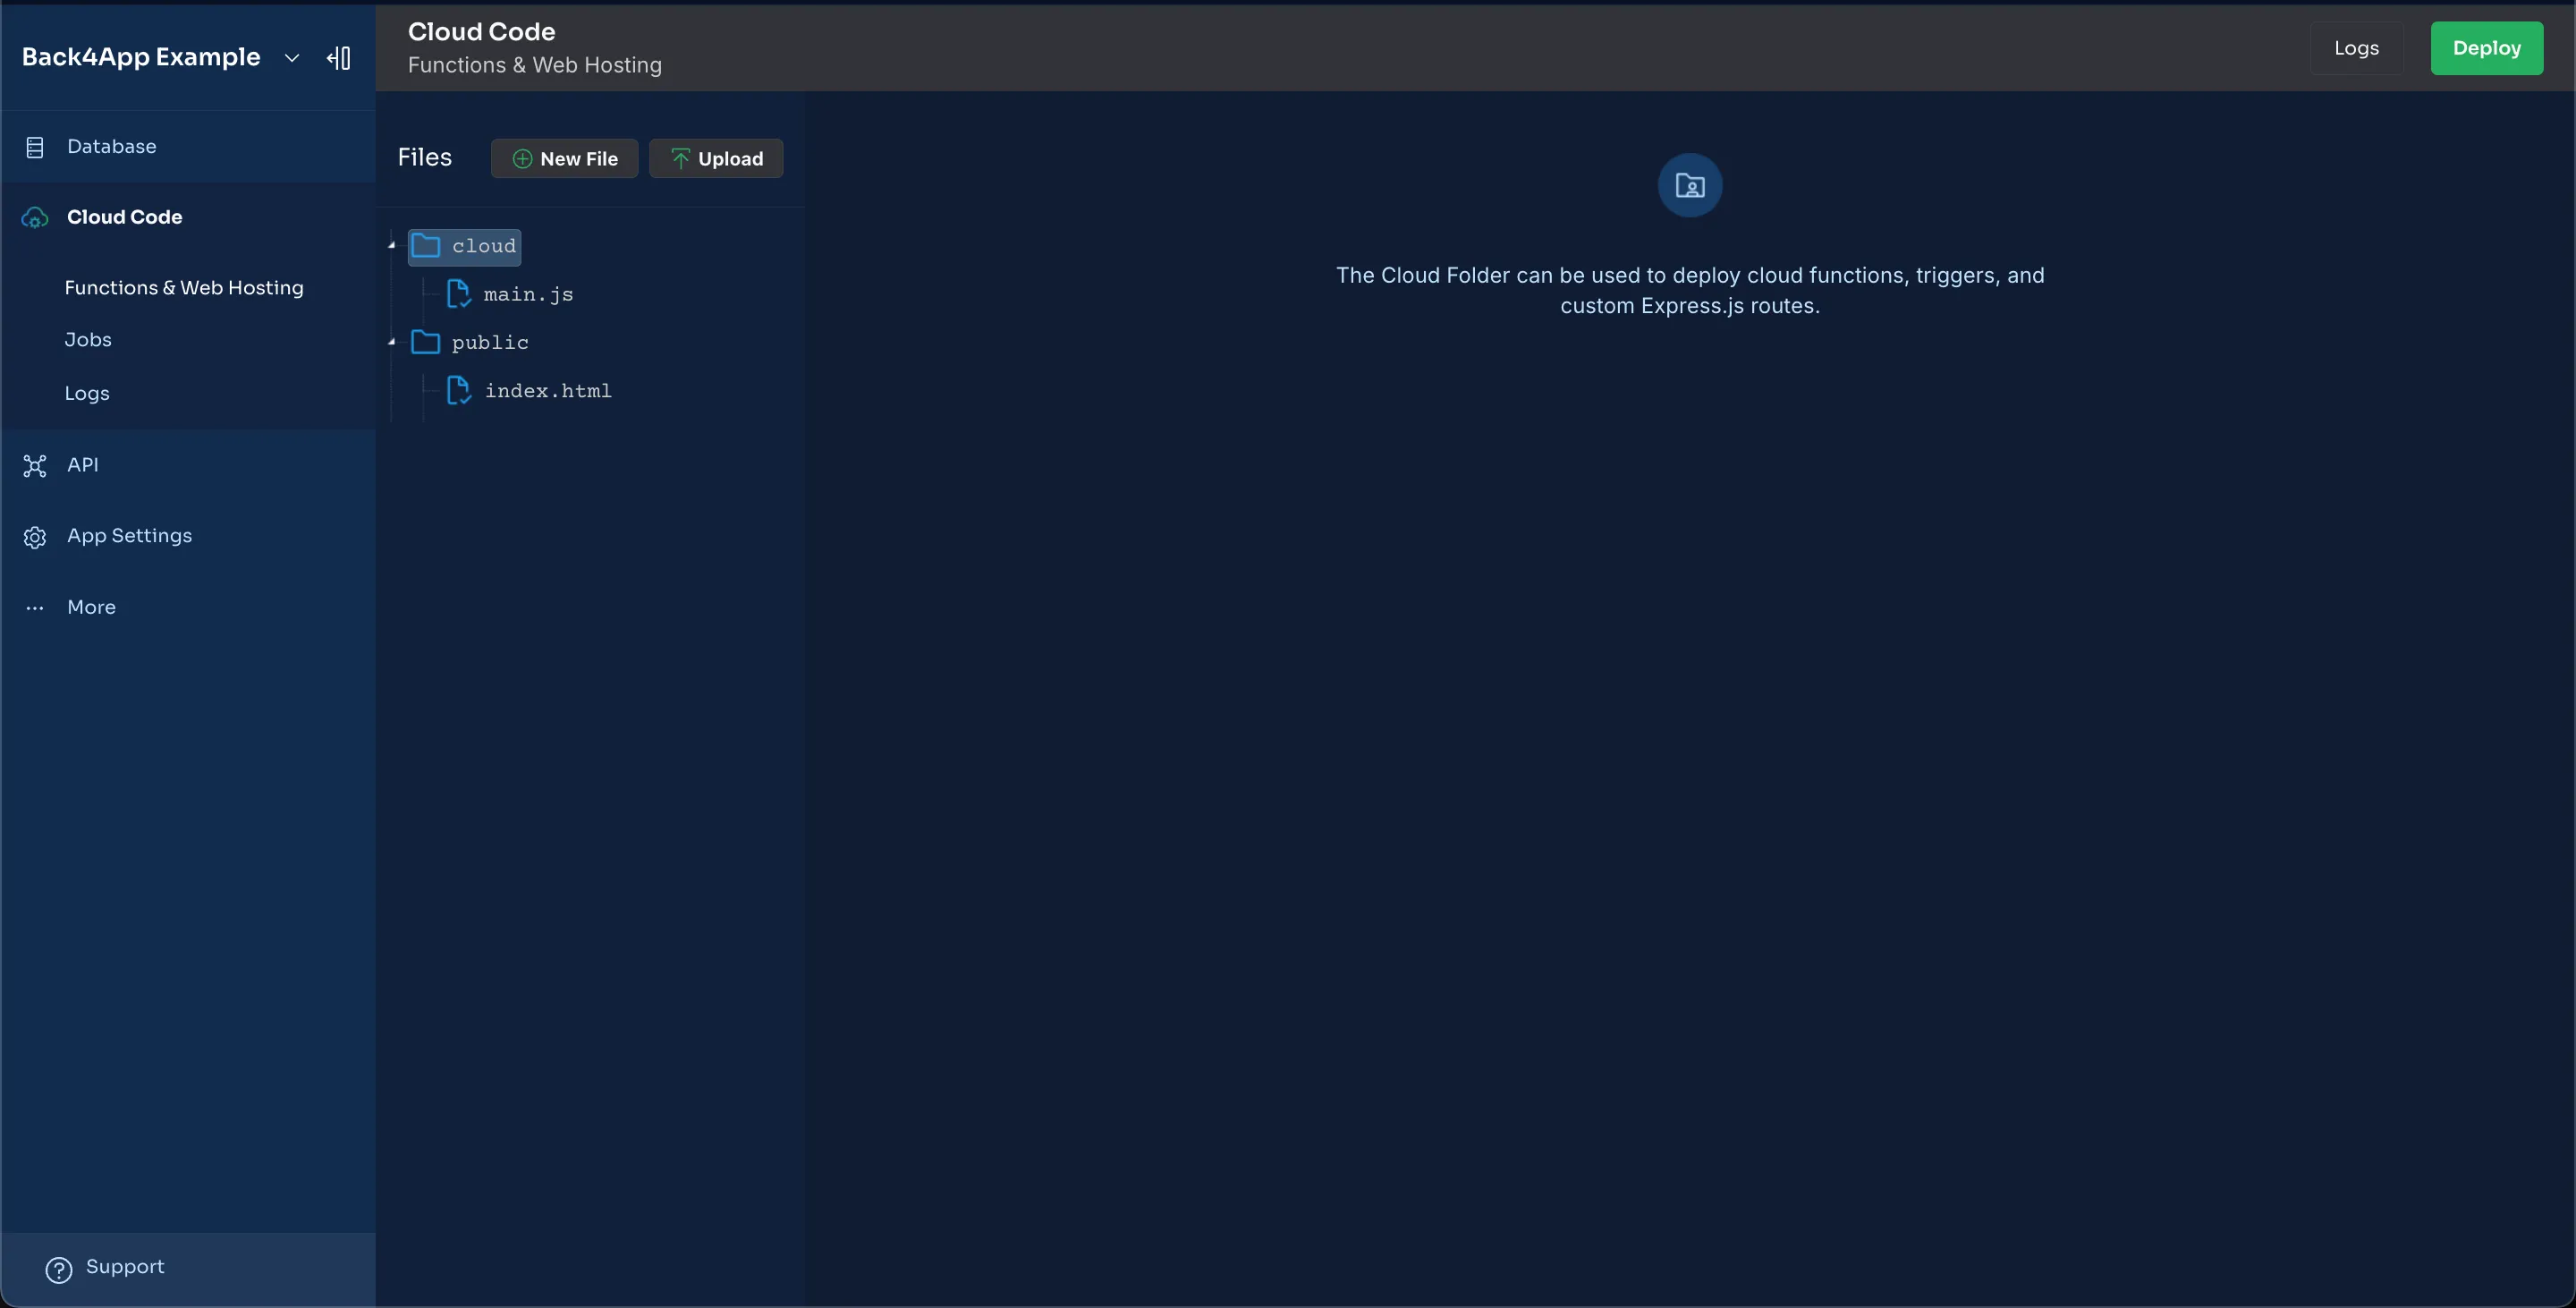Viewport: 2576px width, 1308px height.
Task: Collapse the sidebar with the panel icon
Action: tap(339, 58)
